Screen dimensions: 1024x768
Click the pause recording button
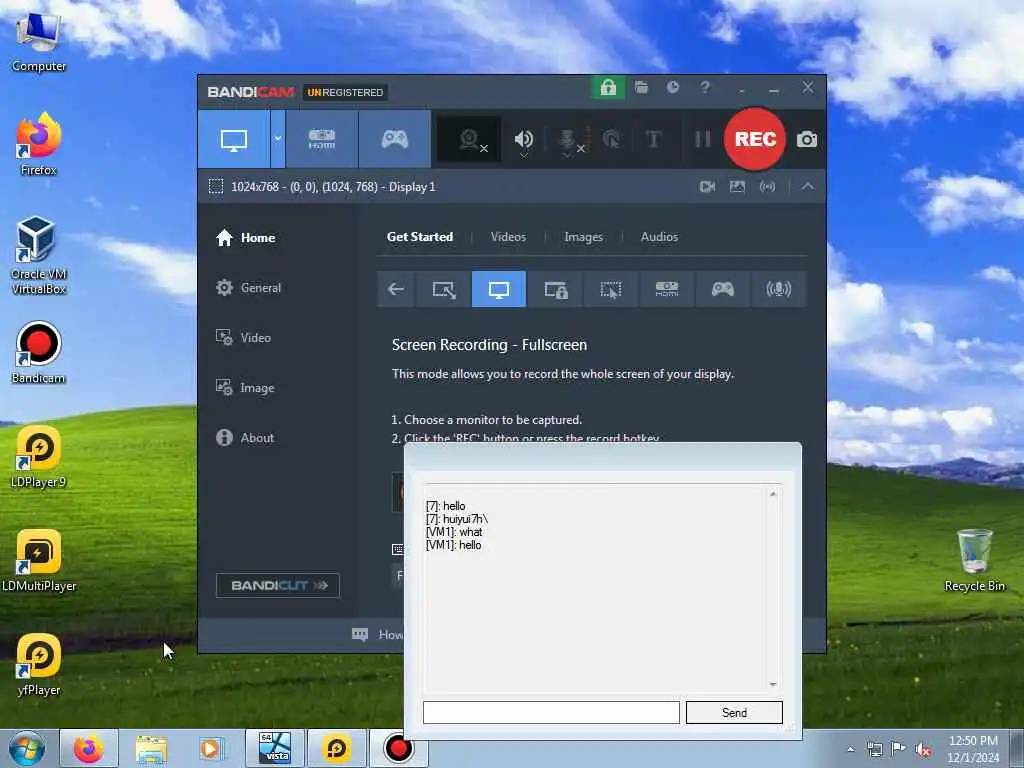click(x=703, y=139)
